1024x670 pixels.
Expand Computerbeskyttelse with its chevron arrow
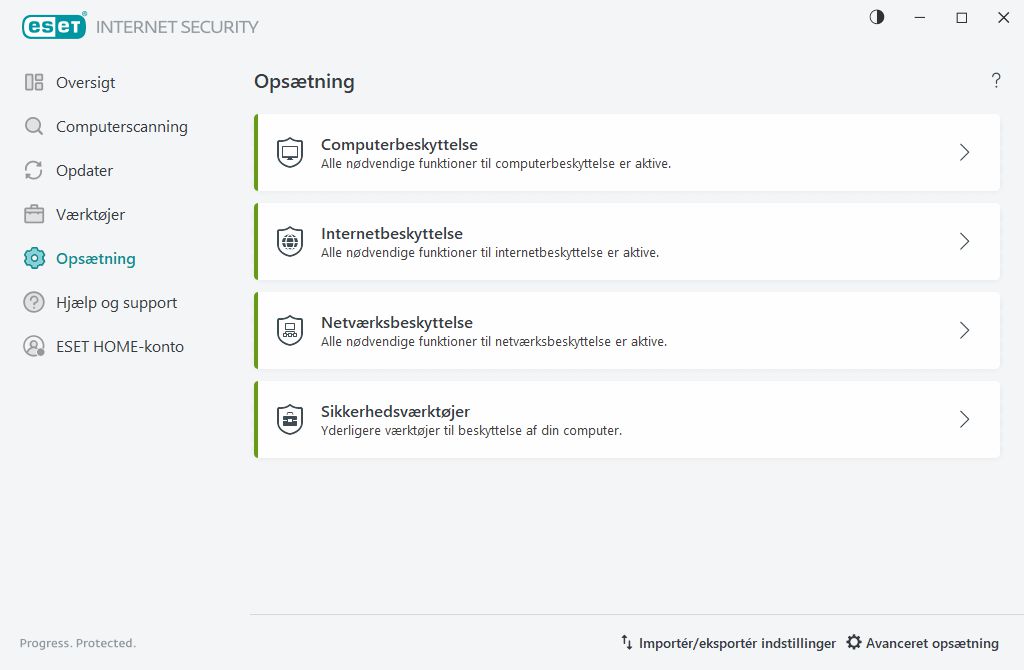click(964, 153)
